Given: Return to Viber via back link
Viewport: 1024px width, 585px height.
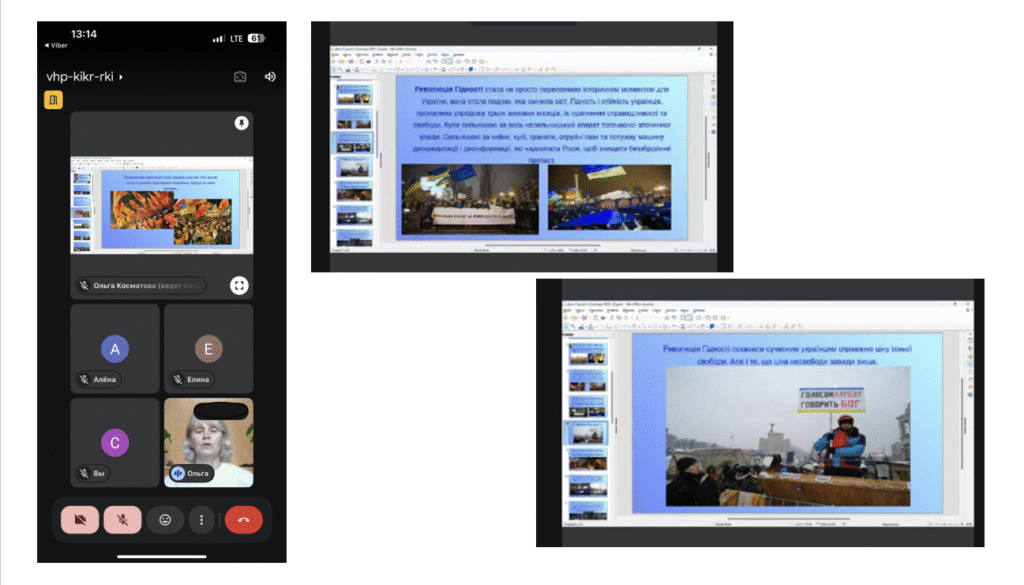Looking at the screenshot, I should [x=56, y=45].
